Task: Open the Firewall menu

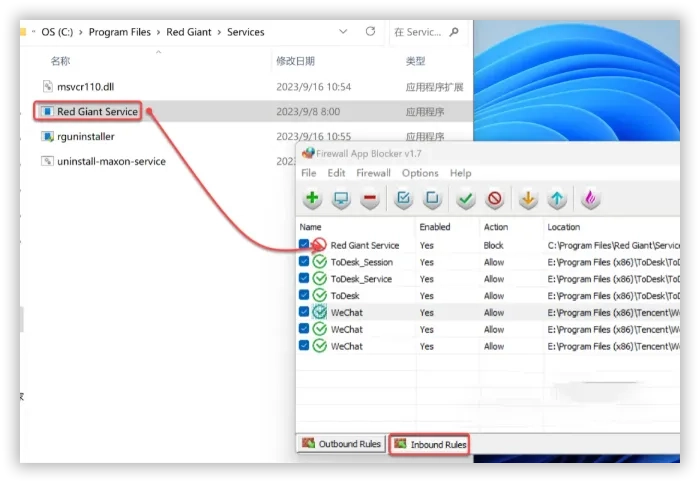Action: tap(373, 173)
